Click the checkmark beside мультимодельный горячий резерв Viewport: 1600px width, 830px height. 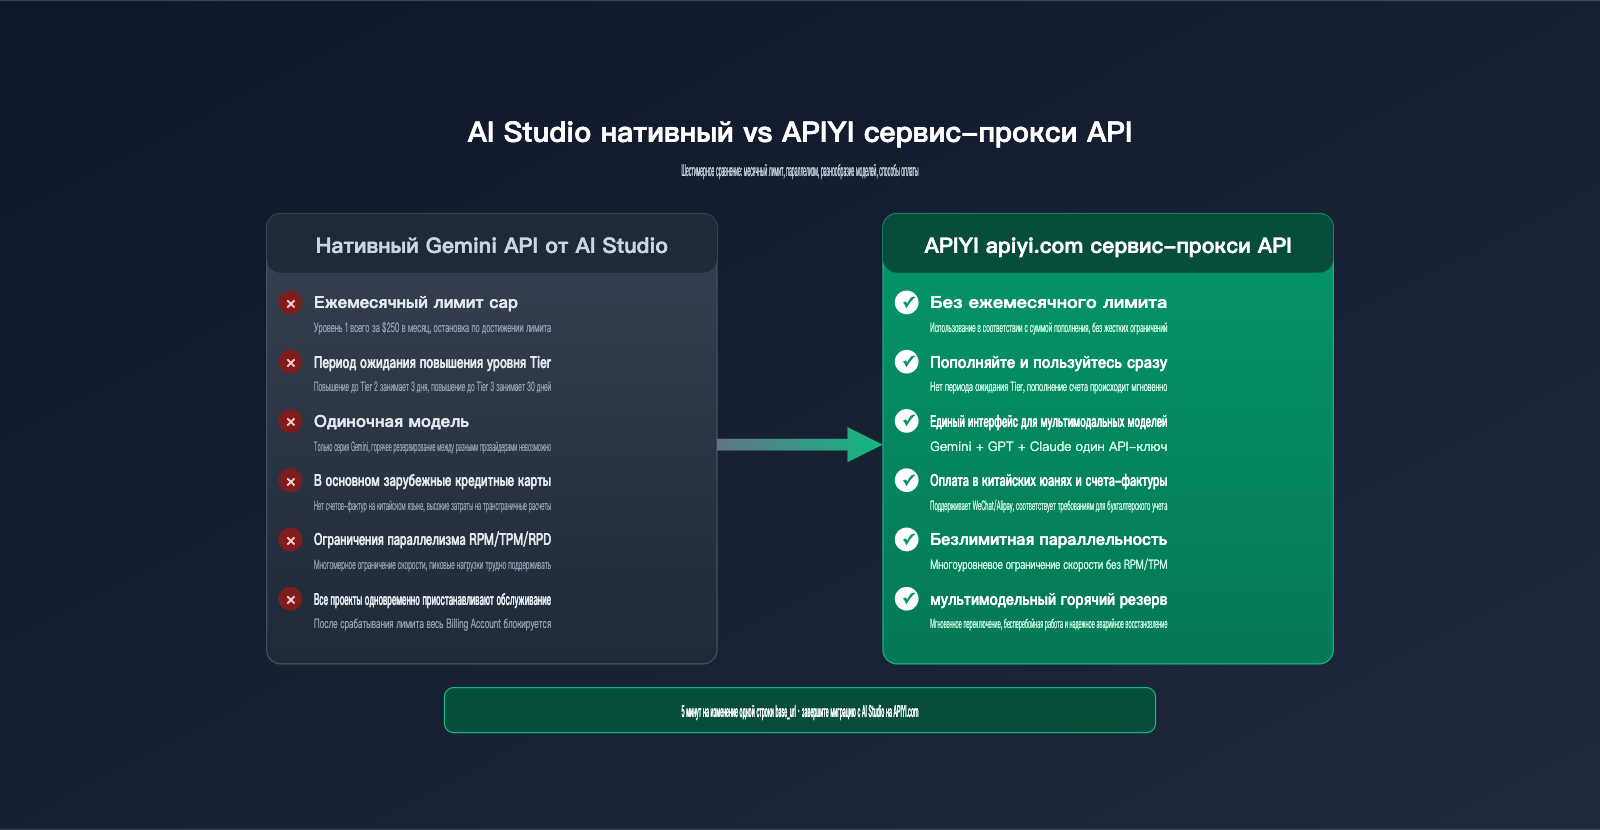[907, 599]
